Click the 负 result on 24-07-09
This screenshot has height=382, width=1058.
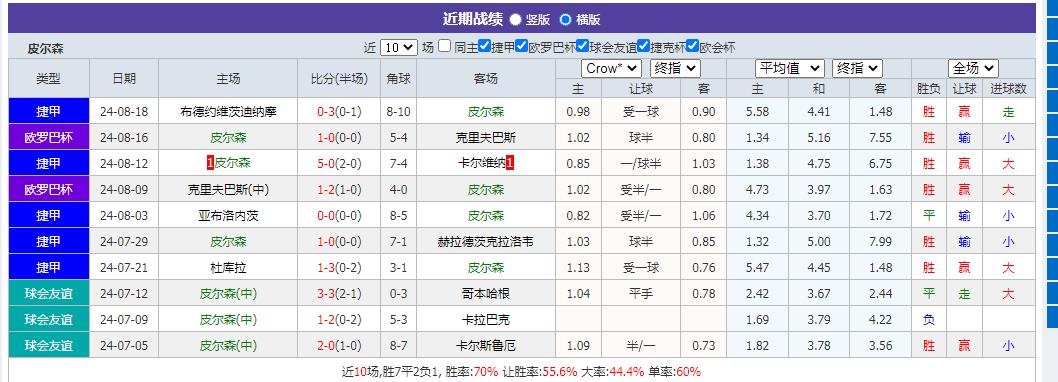pos(929,320)
